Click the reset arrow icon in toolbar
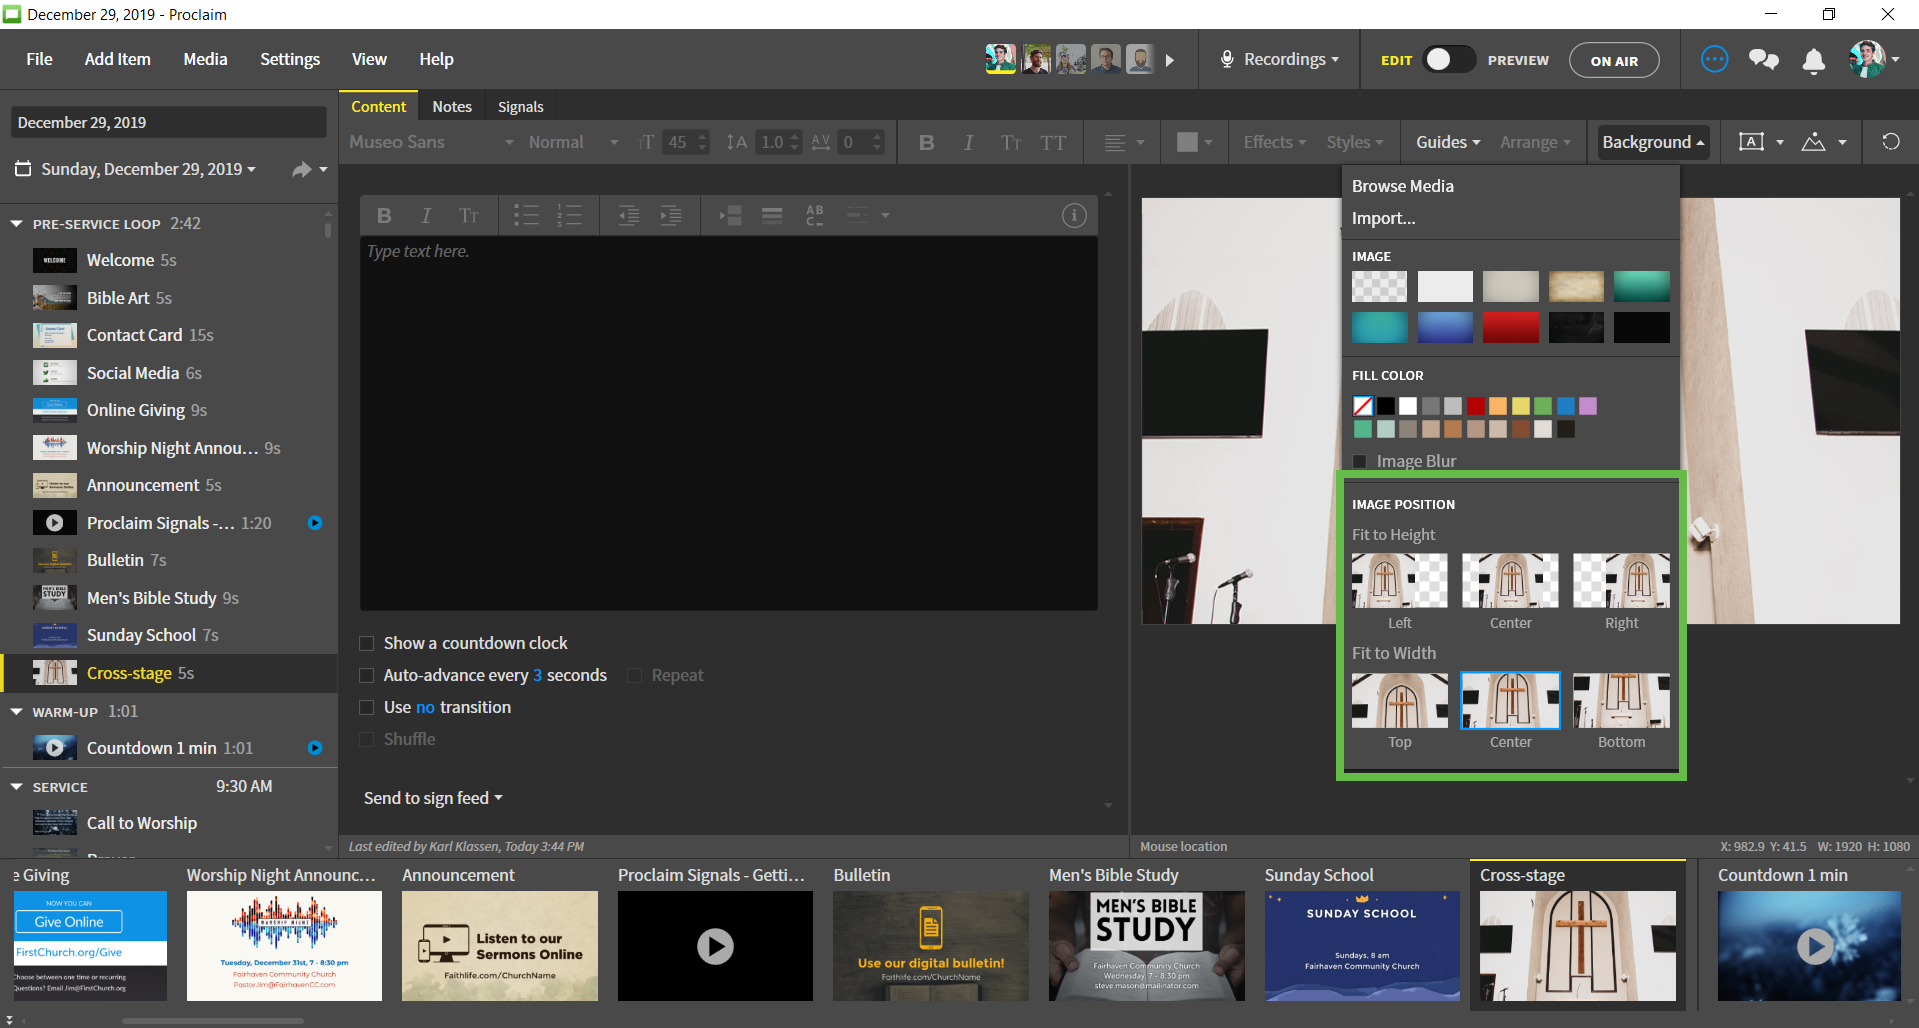This screenshot has width=1919, height=1028. pyautogui.click(x=1890, y=142)
